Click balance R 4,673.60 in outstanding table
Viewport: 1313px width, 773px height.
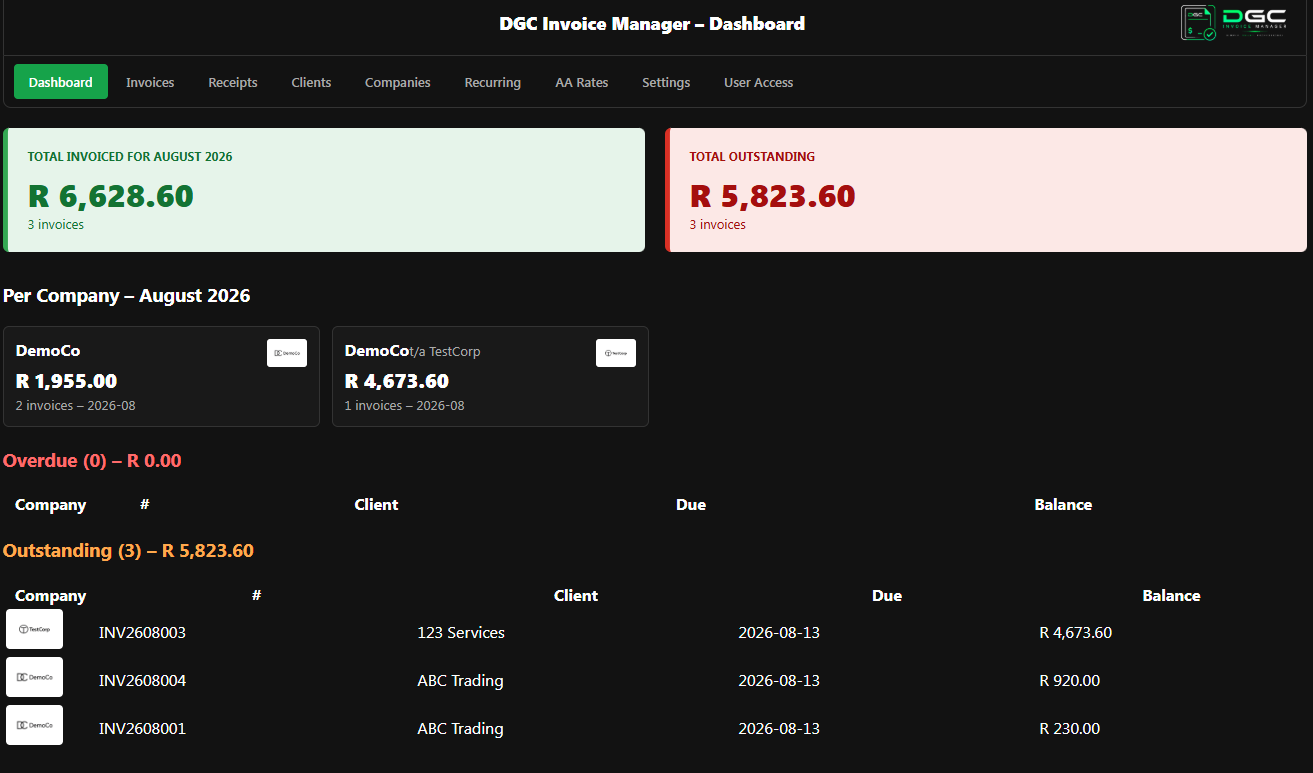[1076, 632]
